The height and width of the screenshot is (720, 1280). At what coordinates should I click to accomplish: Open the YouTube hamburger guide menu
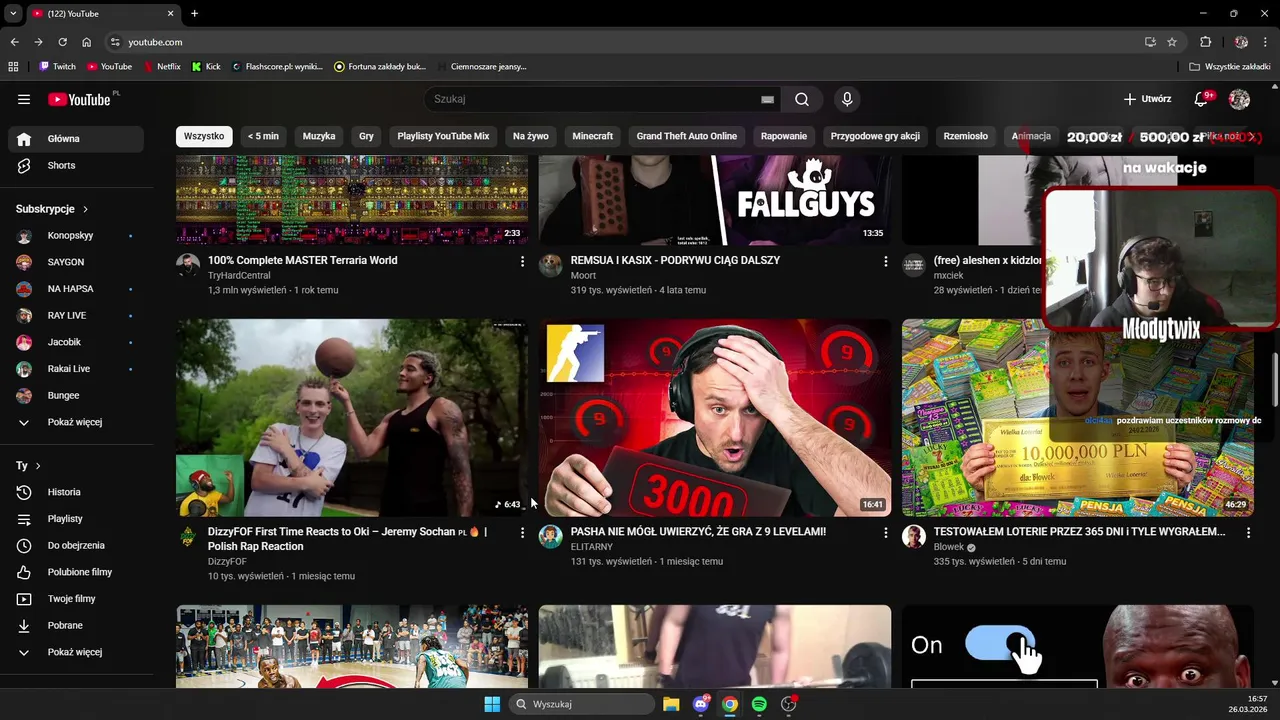pos(24,99)
